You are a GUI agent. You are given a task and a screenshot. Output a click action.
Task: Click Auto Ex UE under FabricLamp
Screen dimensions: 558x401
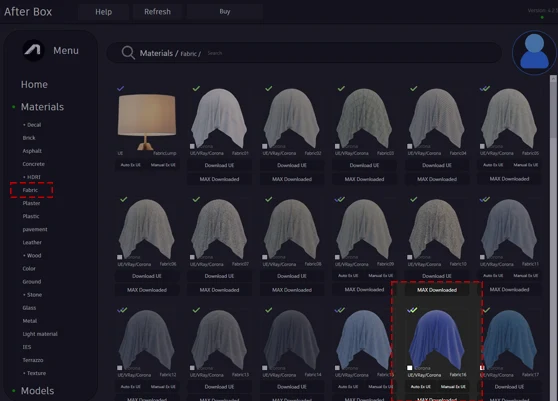[131, 165]
